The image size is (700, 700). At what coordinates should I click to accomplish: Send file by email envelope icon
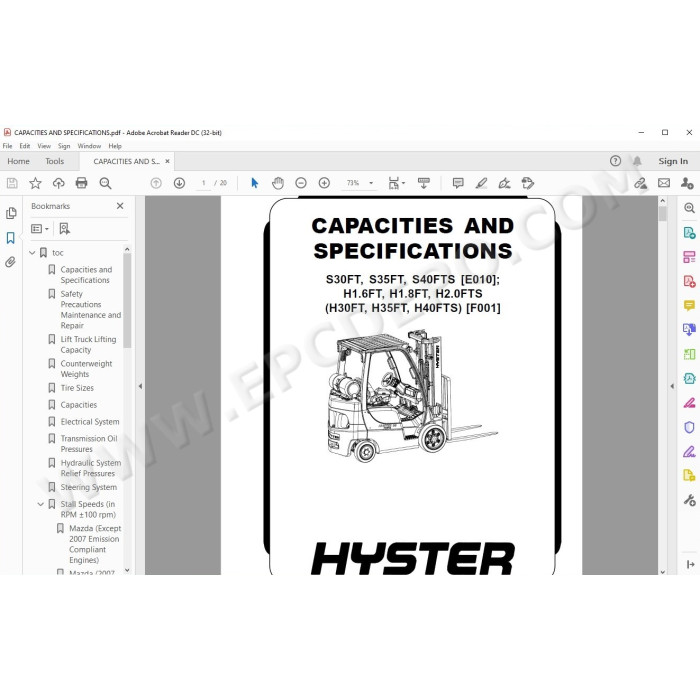(x=664, y=183)
